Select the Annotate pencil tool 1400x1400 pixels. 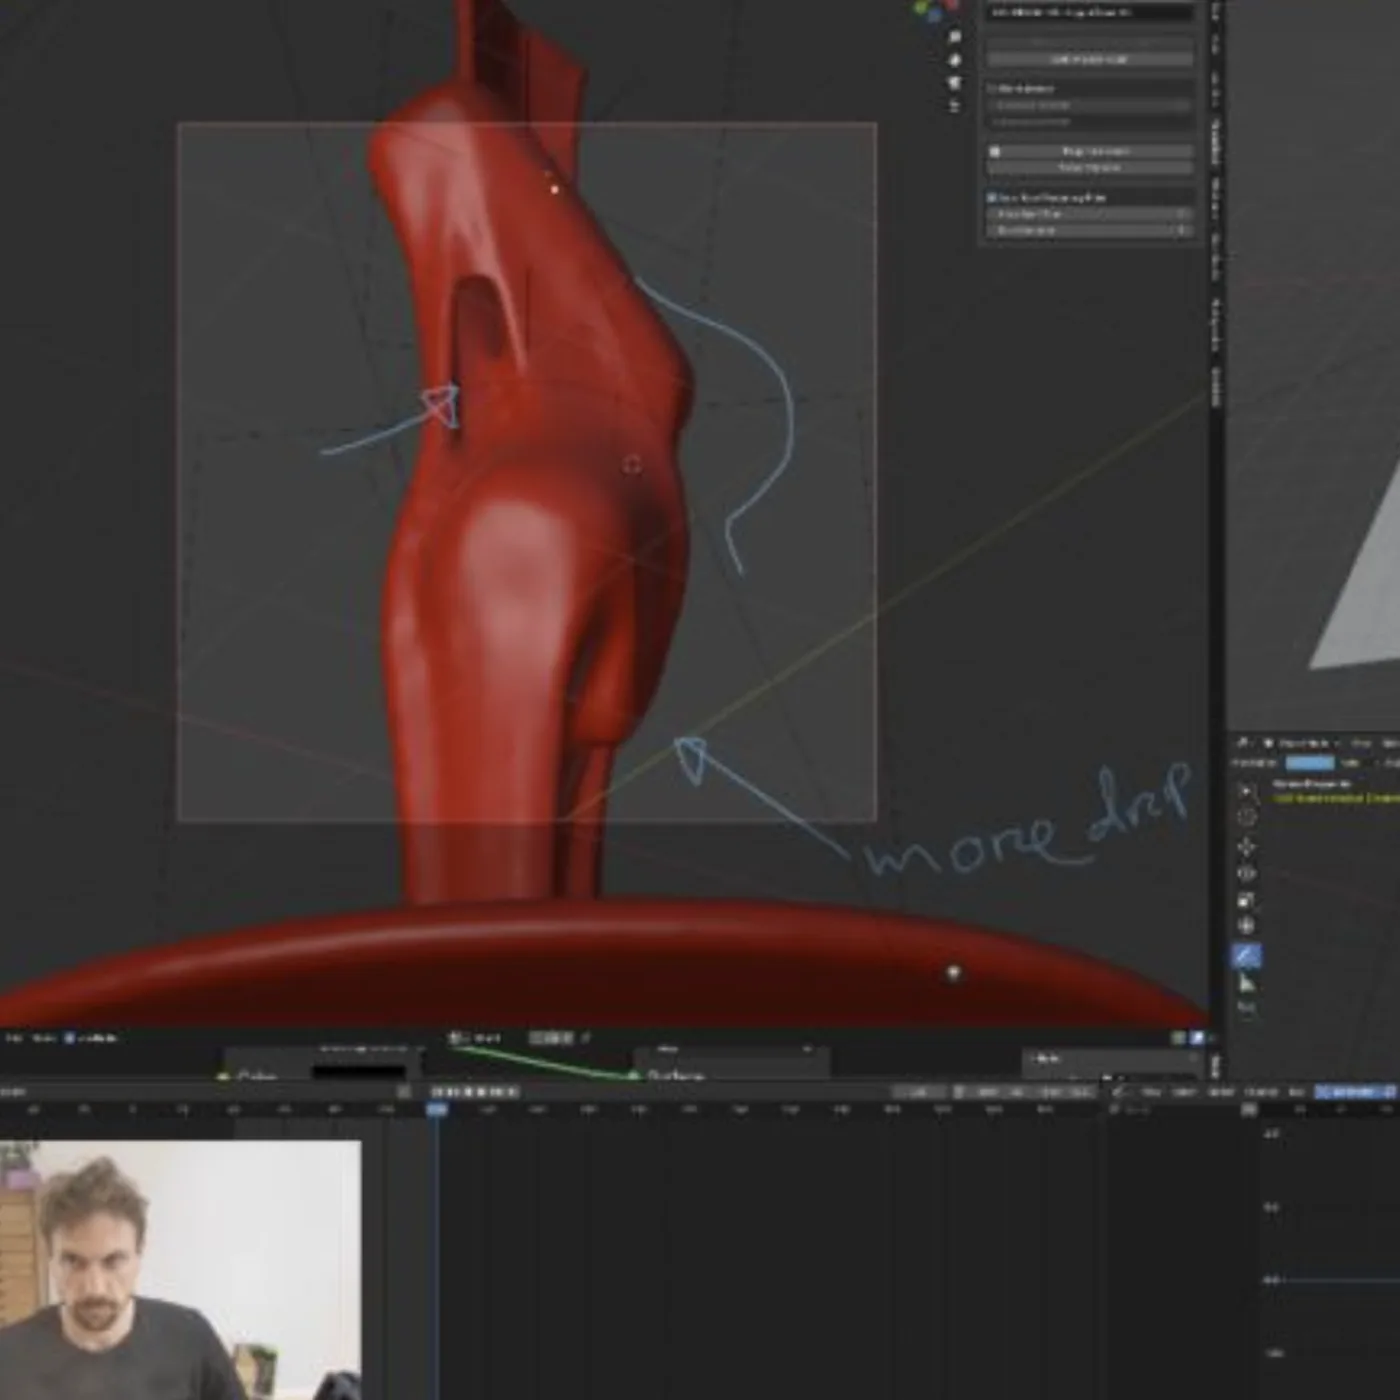point(1246,956)
